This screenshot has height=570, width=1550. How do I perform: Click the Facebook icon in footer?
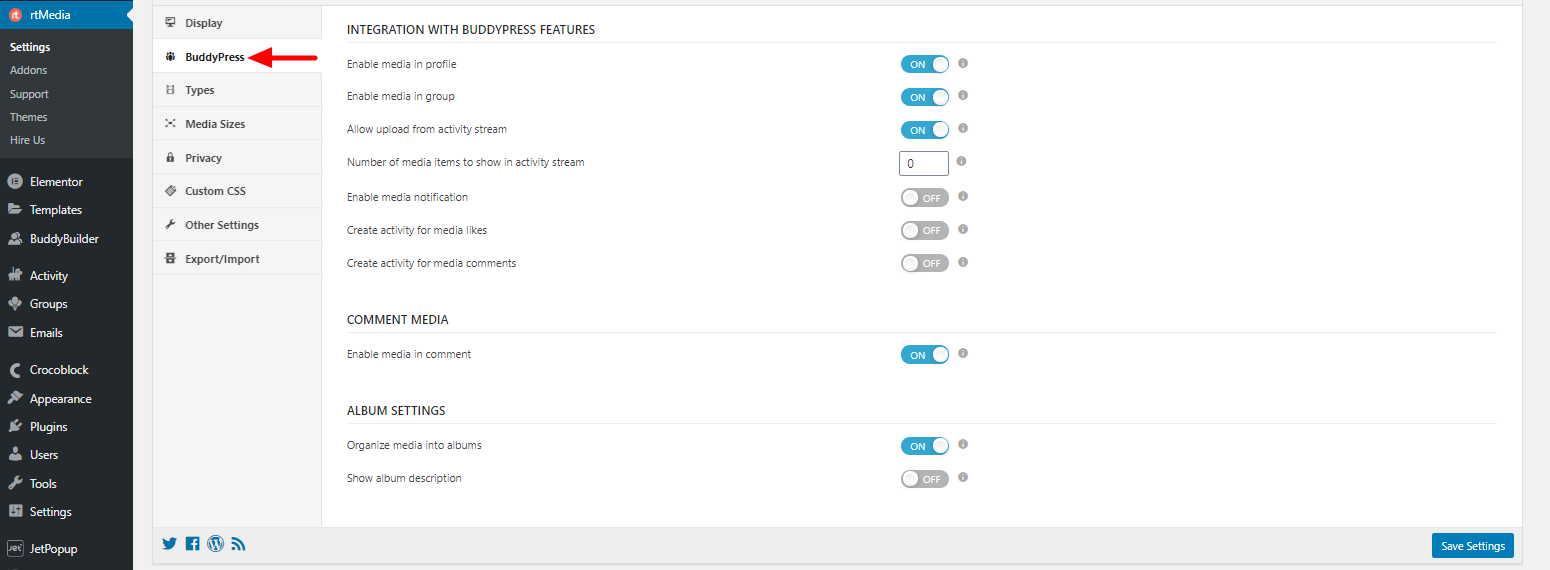pos(193,544)
